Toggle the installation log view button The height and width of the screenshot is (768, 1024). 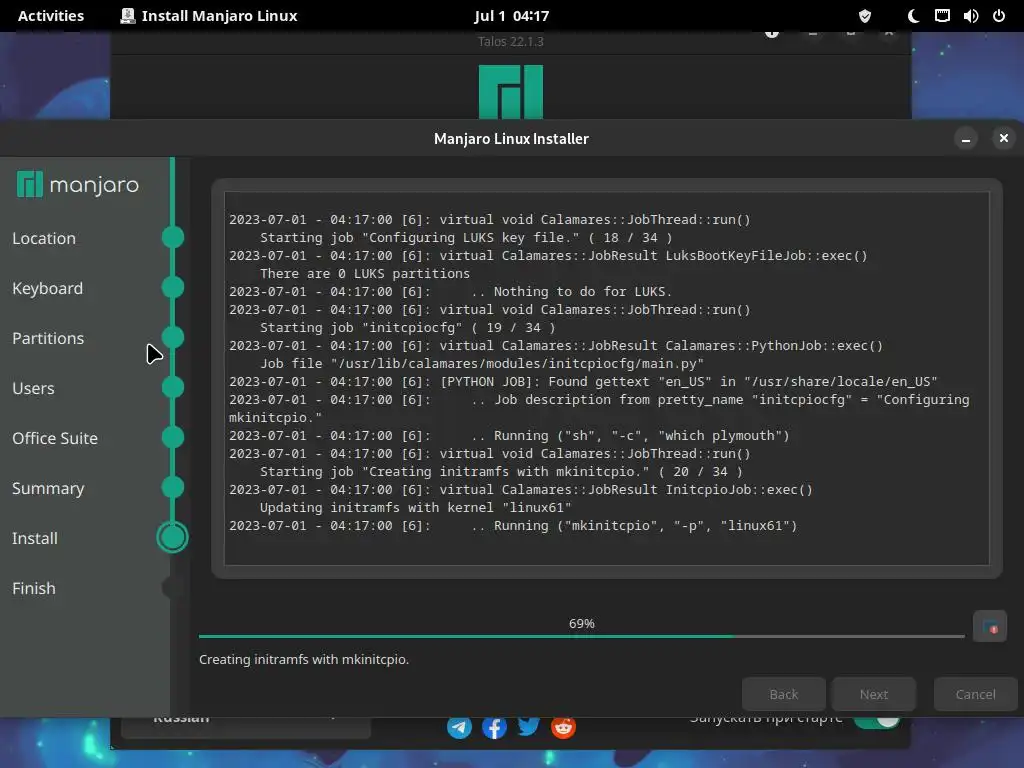coord(989,627)
